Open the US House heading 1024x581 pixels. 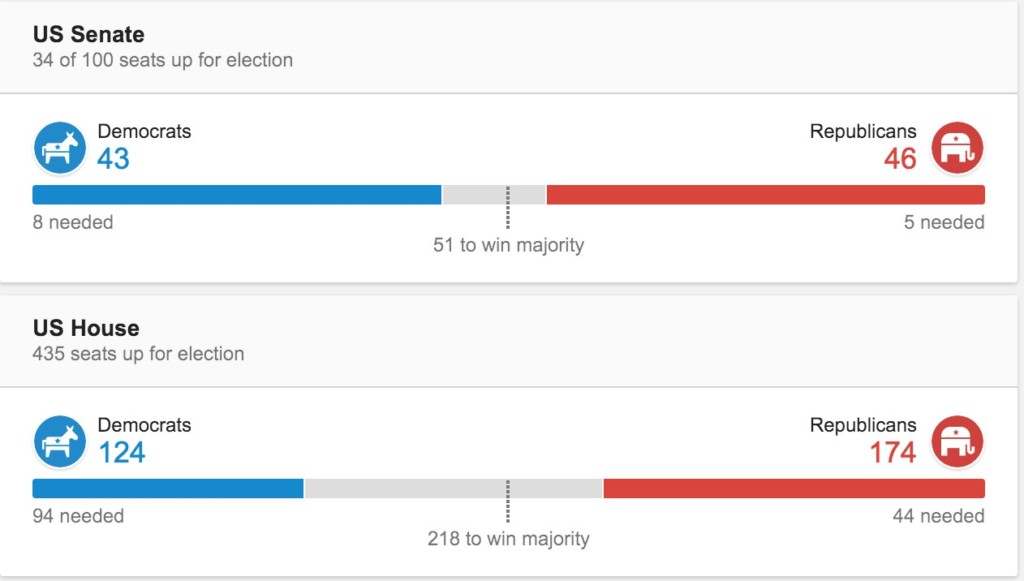(x=86, y=328)
